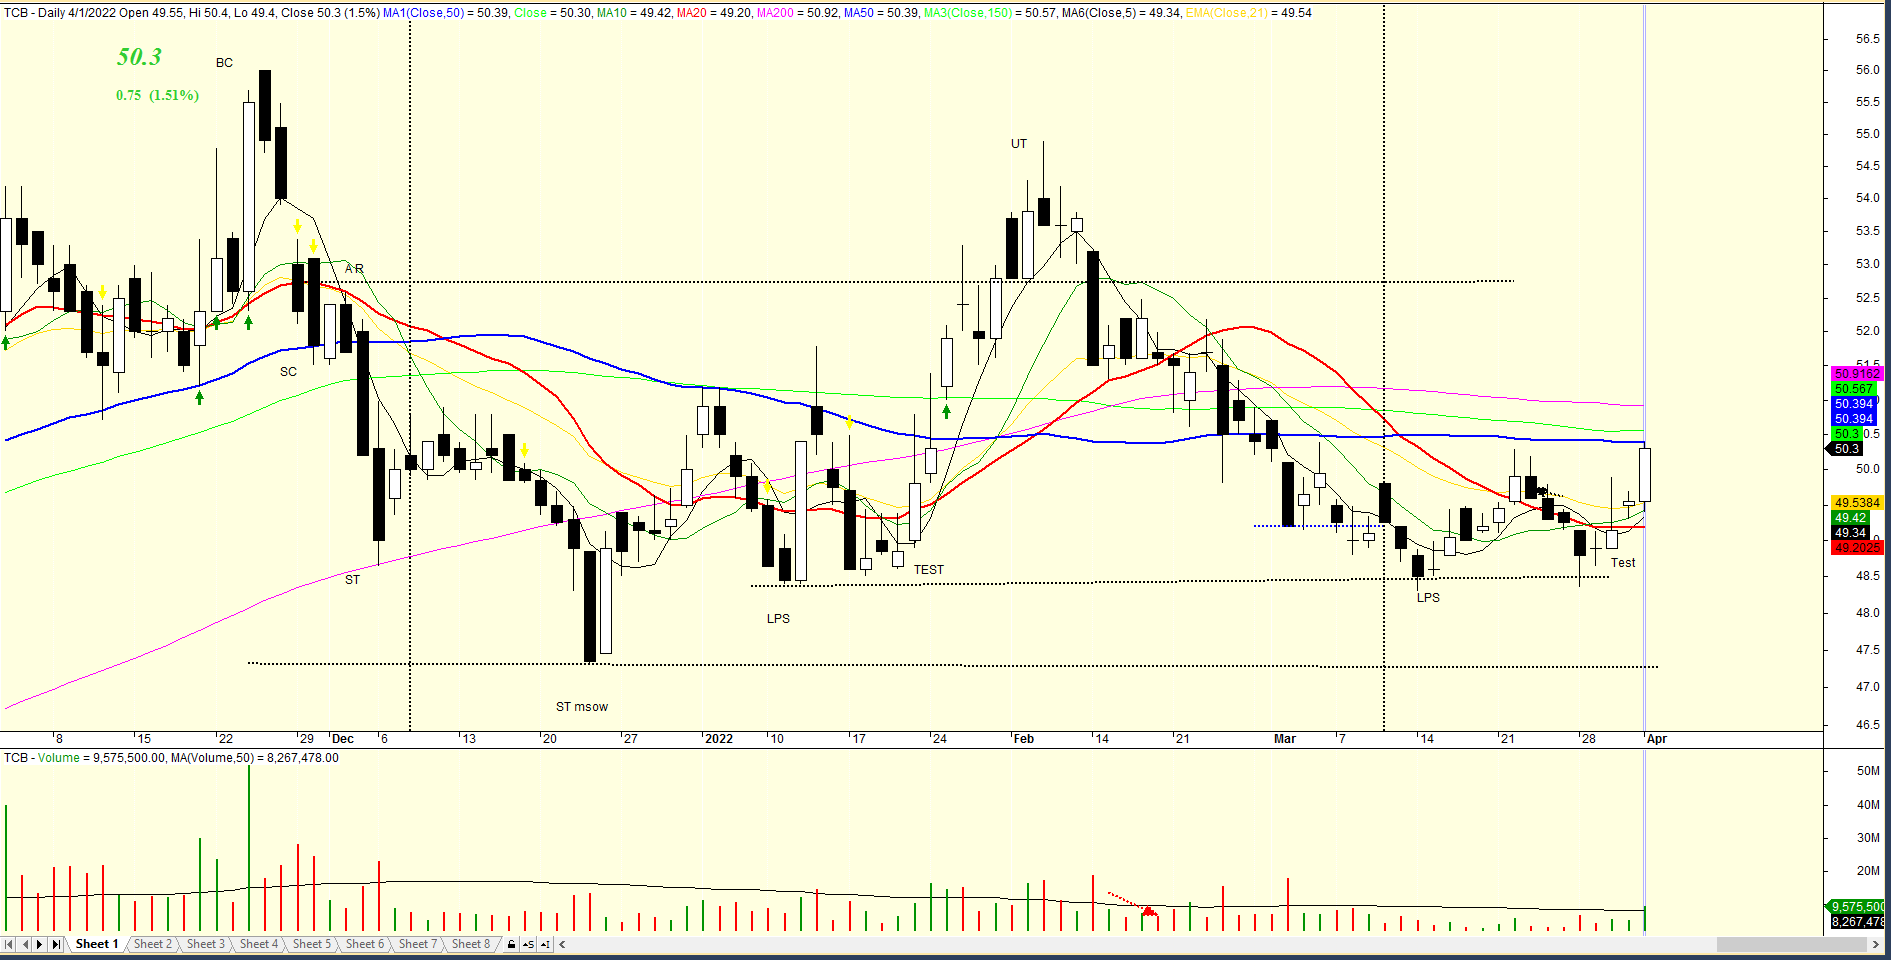This screenshot has width=1891, height=960.
Task: Click the next sheet arrow
Action: (x=40, y=944)
